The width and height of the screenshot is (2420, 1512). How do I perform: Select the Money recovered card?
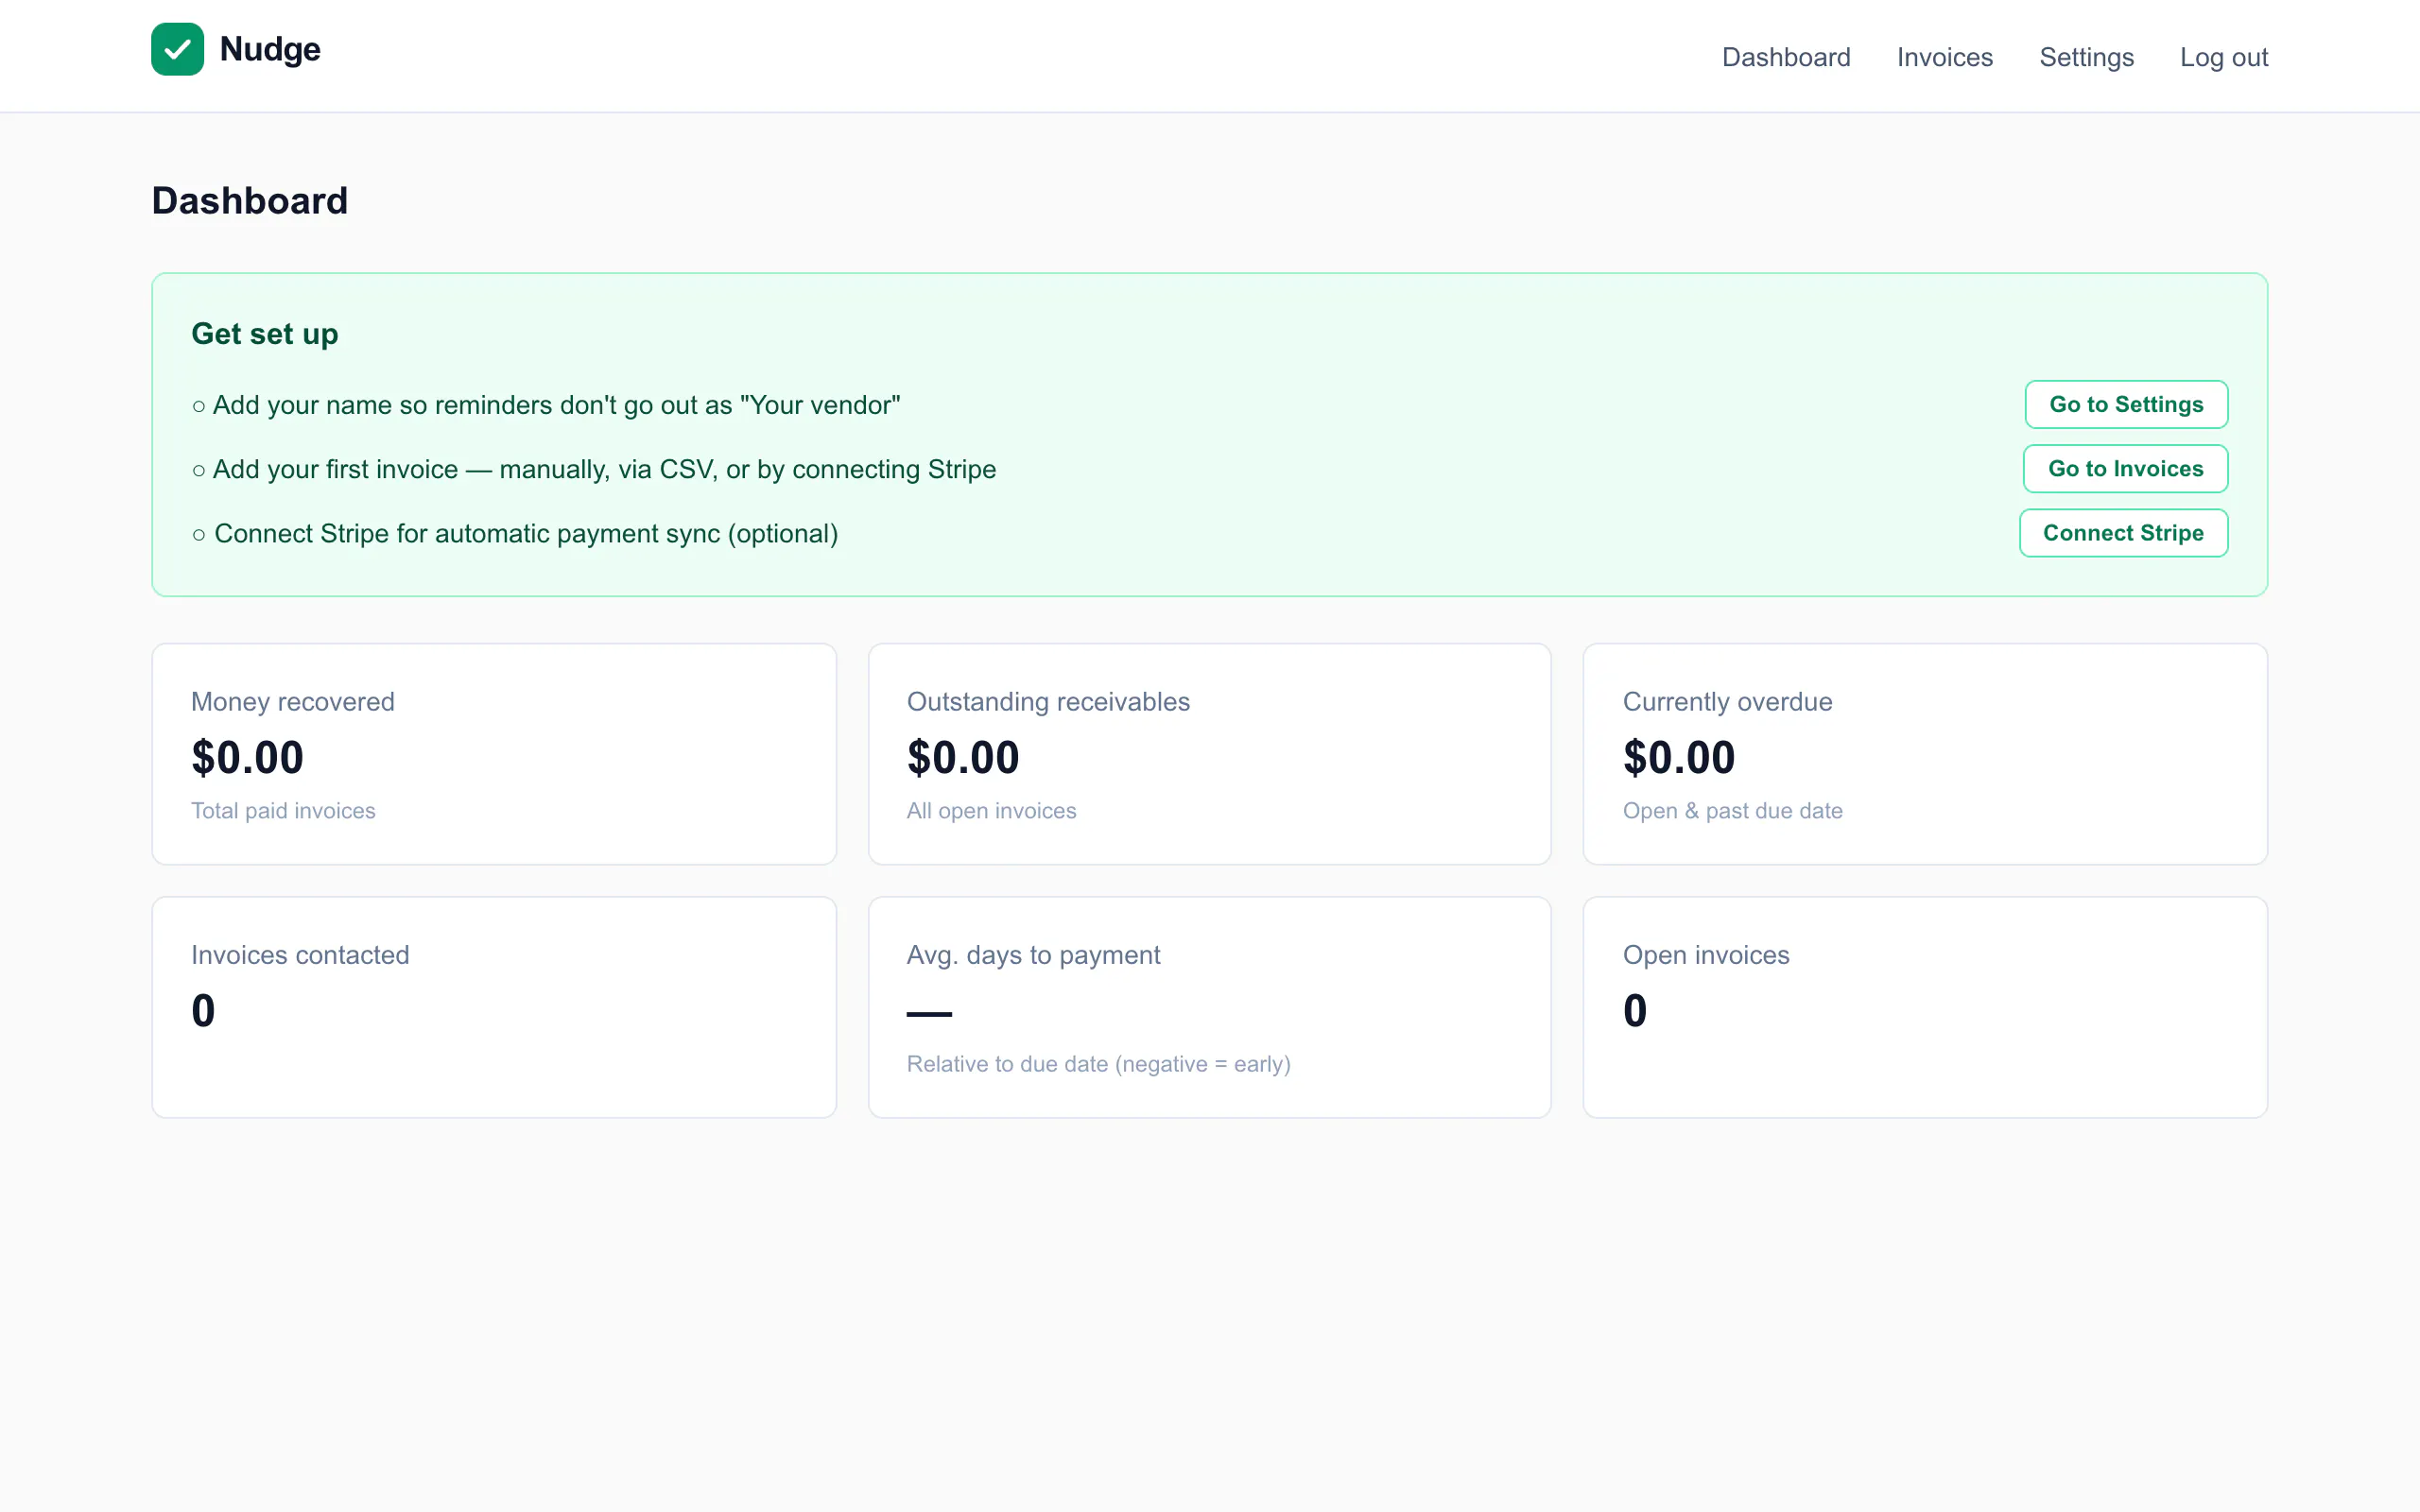click(x=494, y=754)
